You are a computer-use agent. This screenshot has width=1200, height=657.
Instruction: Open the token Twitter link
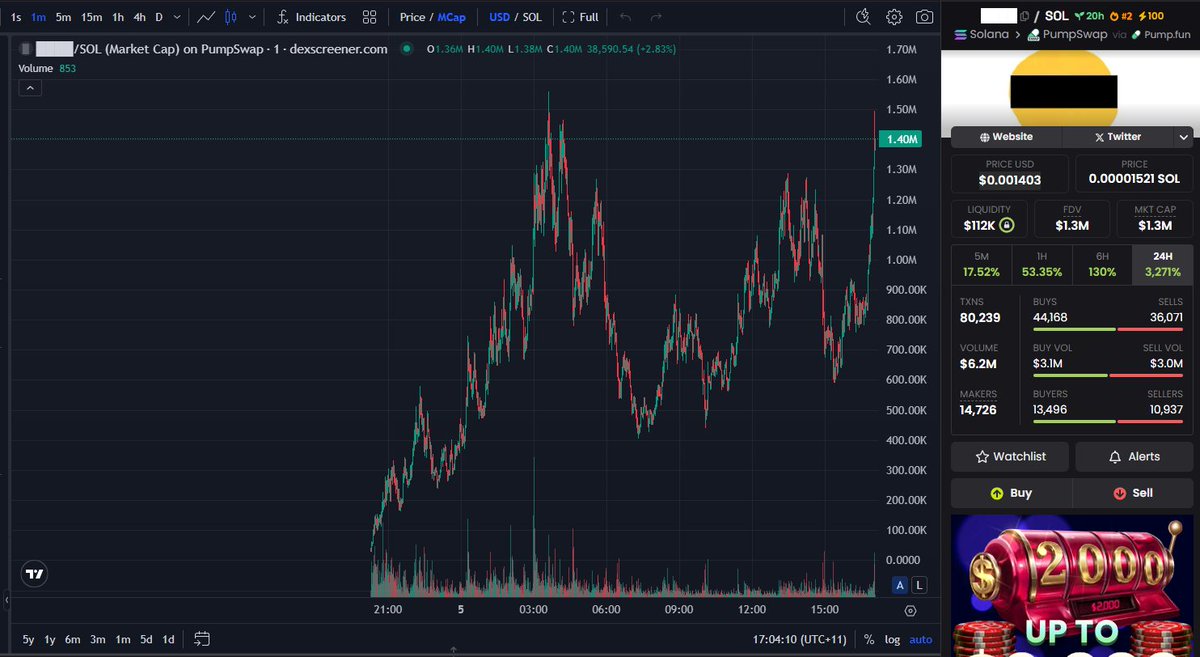[1118, 137]
